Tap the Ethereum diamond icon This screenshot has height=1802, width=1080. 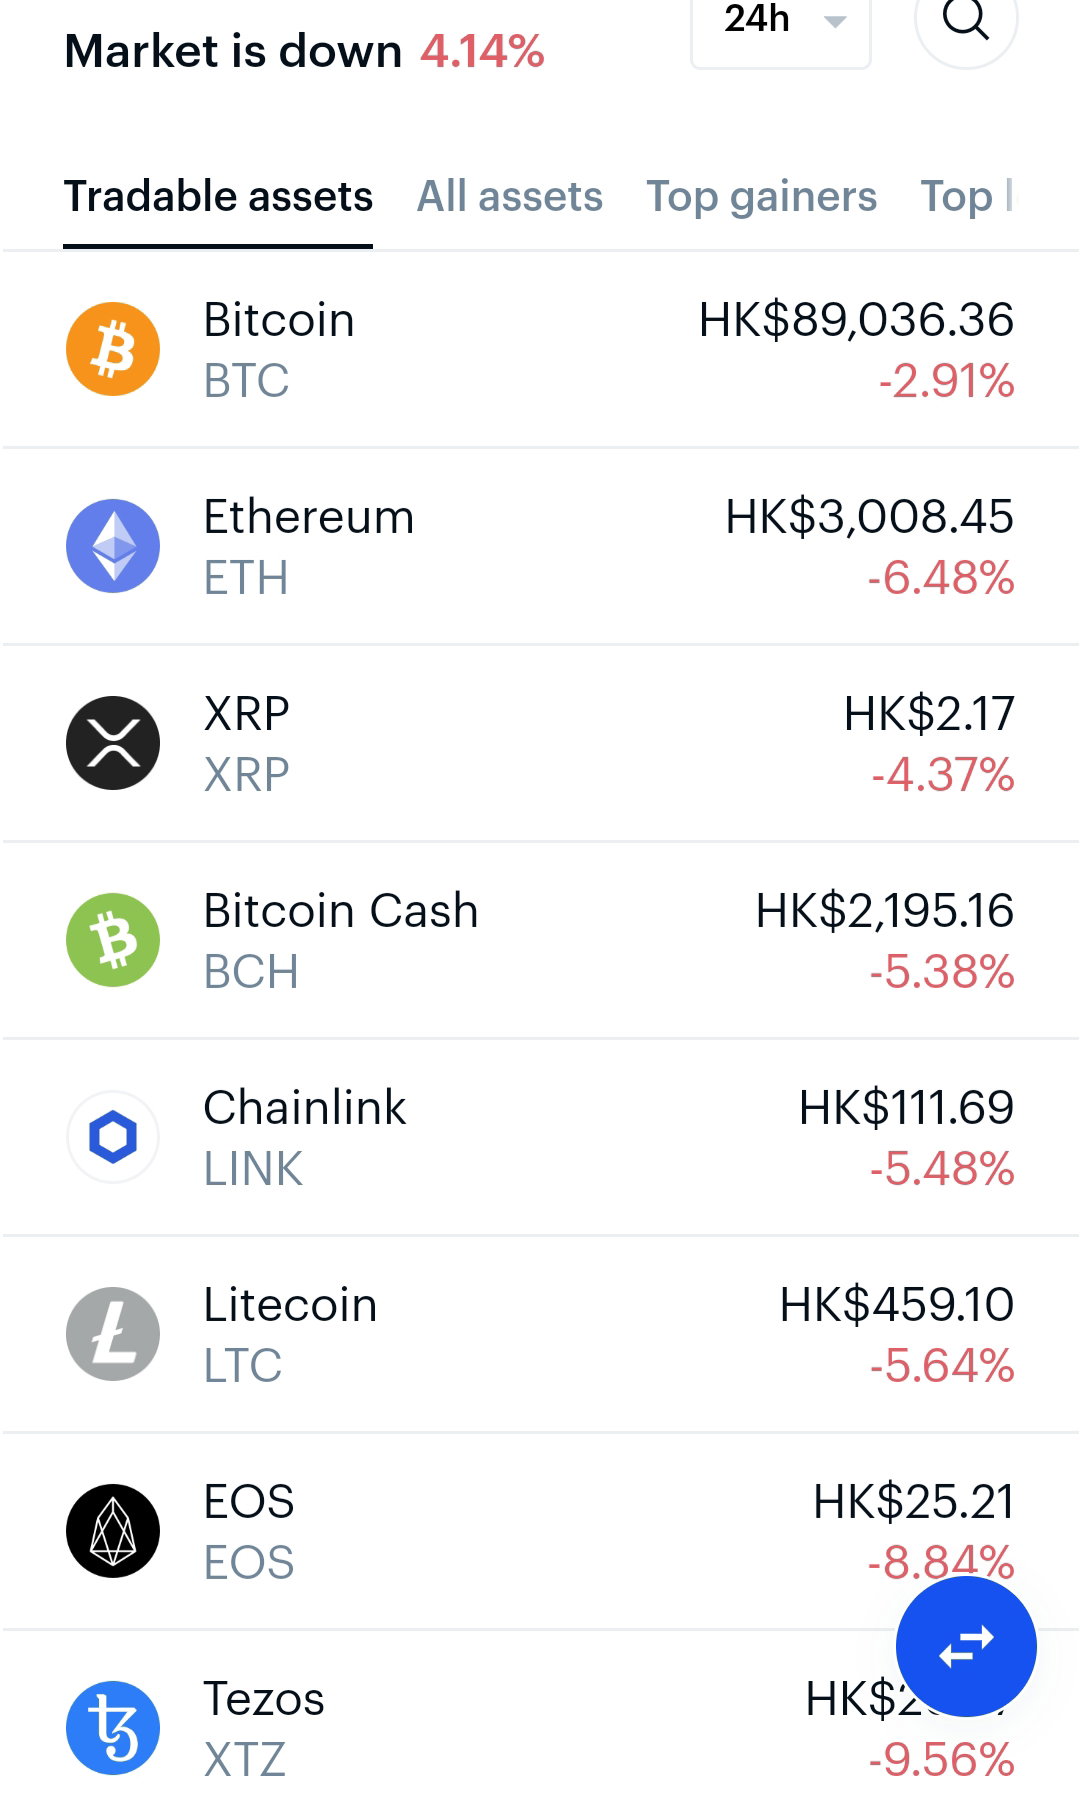113,546
